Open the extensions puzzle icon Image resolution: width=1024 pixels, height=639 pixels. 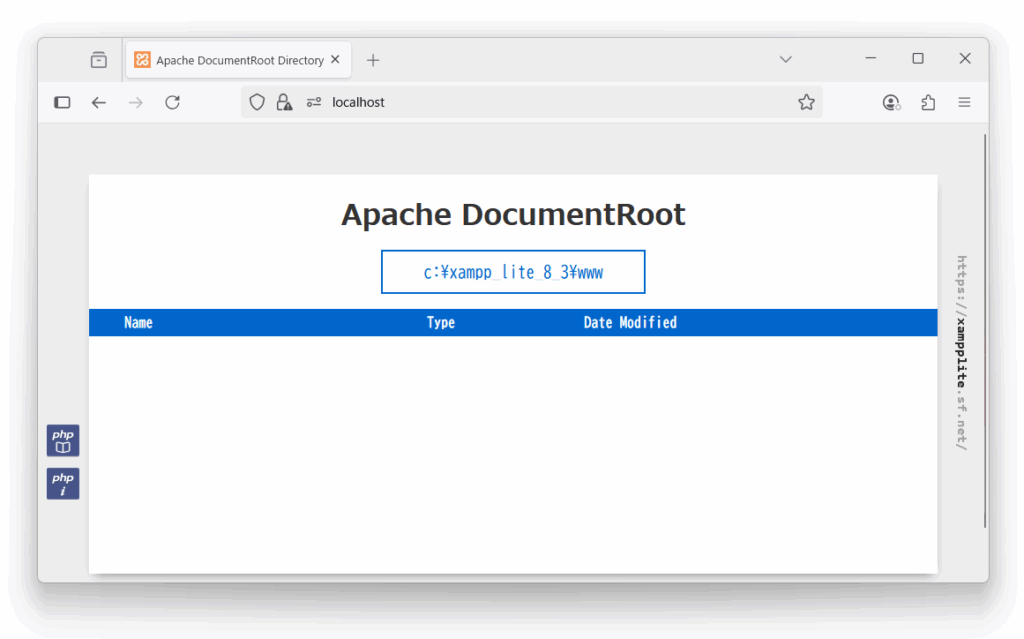point(928,103)
